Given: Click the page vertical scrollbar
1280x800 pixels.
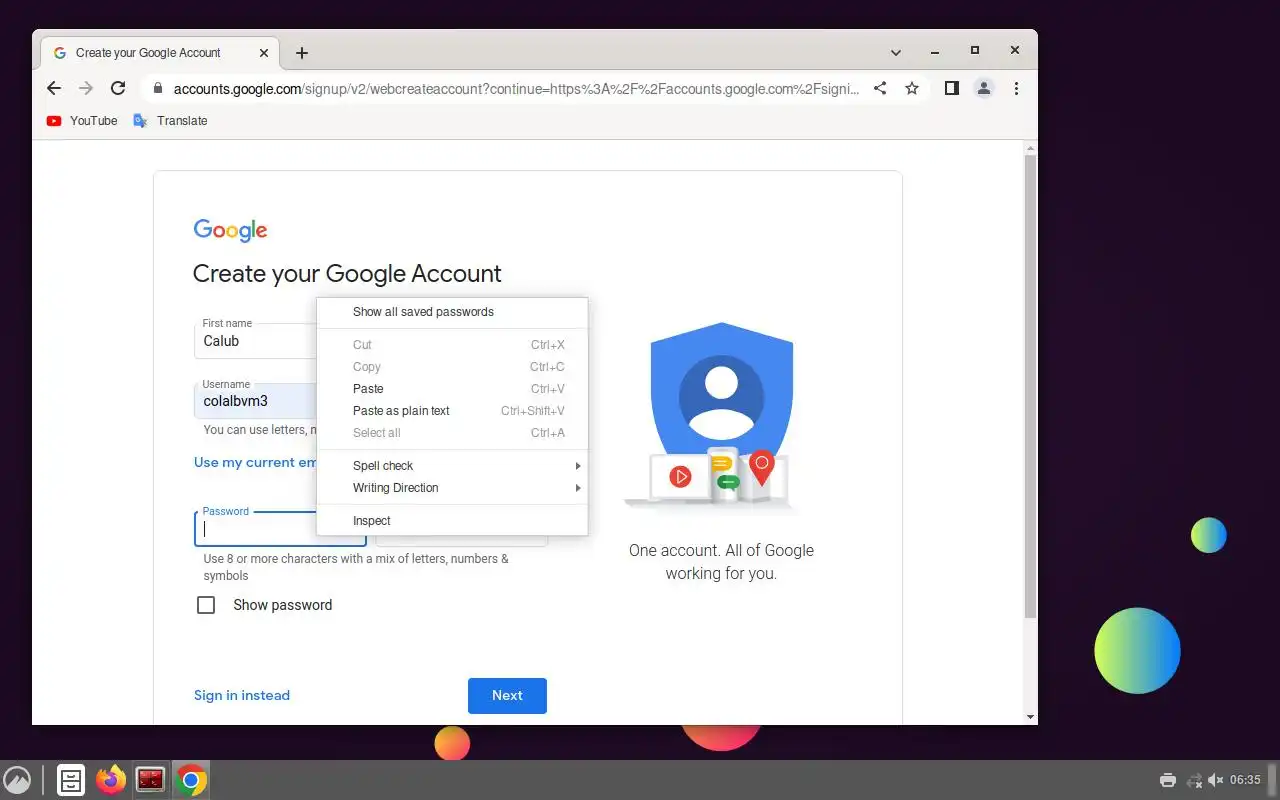Looking at the screenshot, I should point(1030,385).
